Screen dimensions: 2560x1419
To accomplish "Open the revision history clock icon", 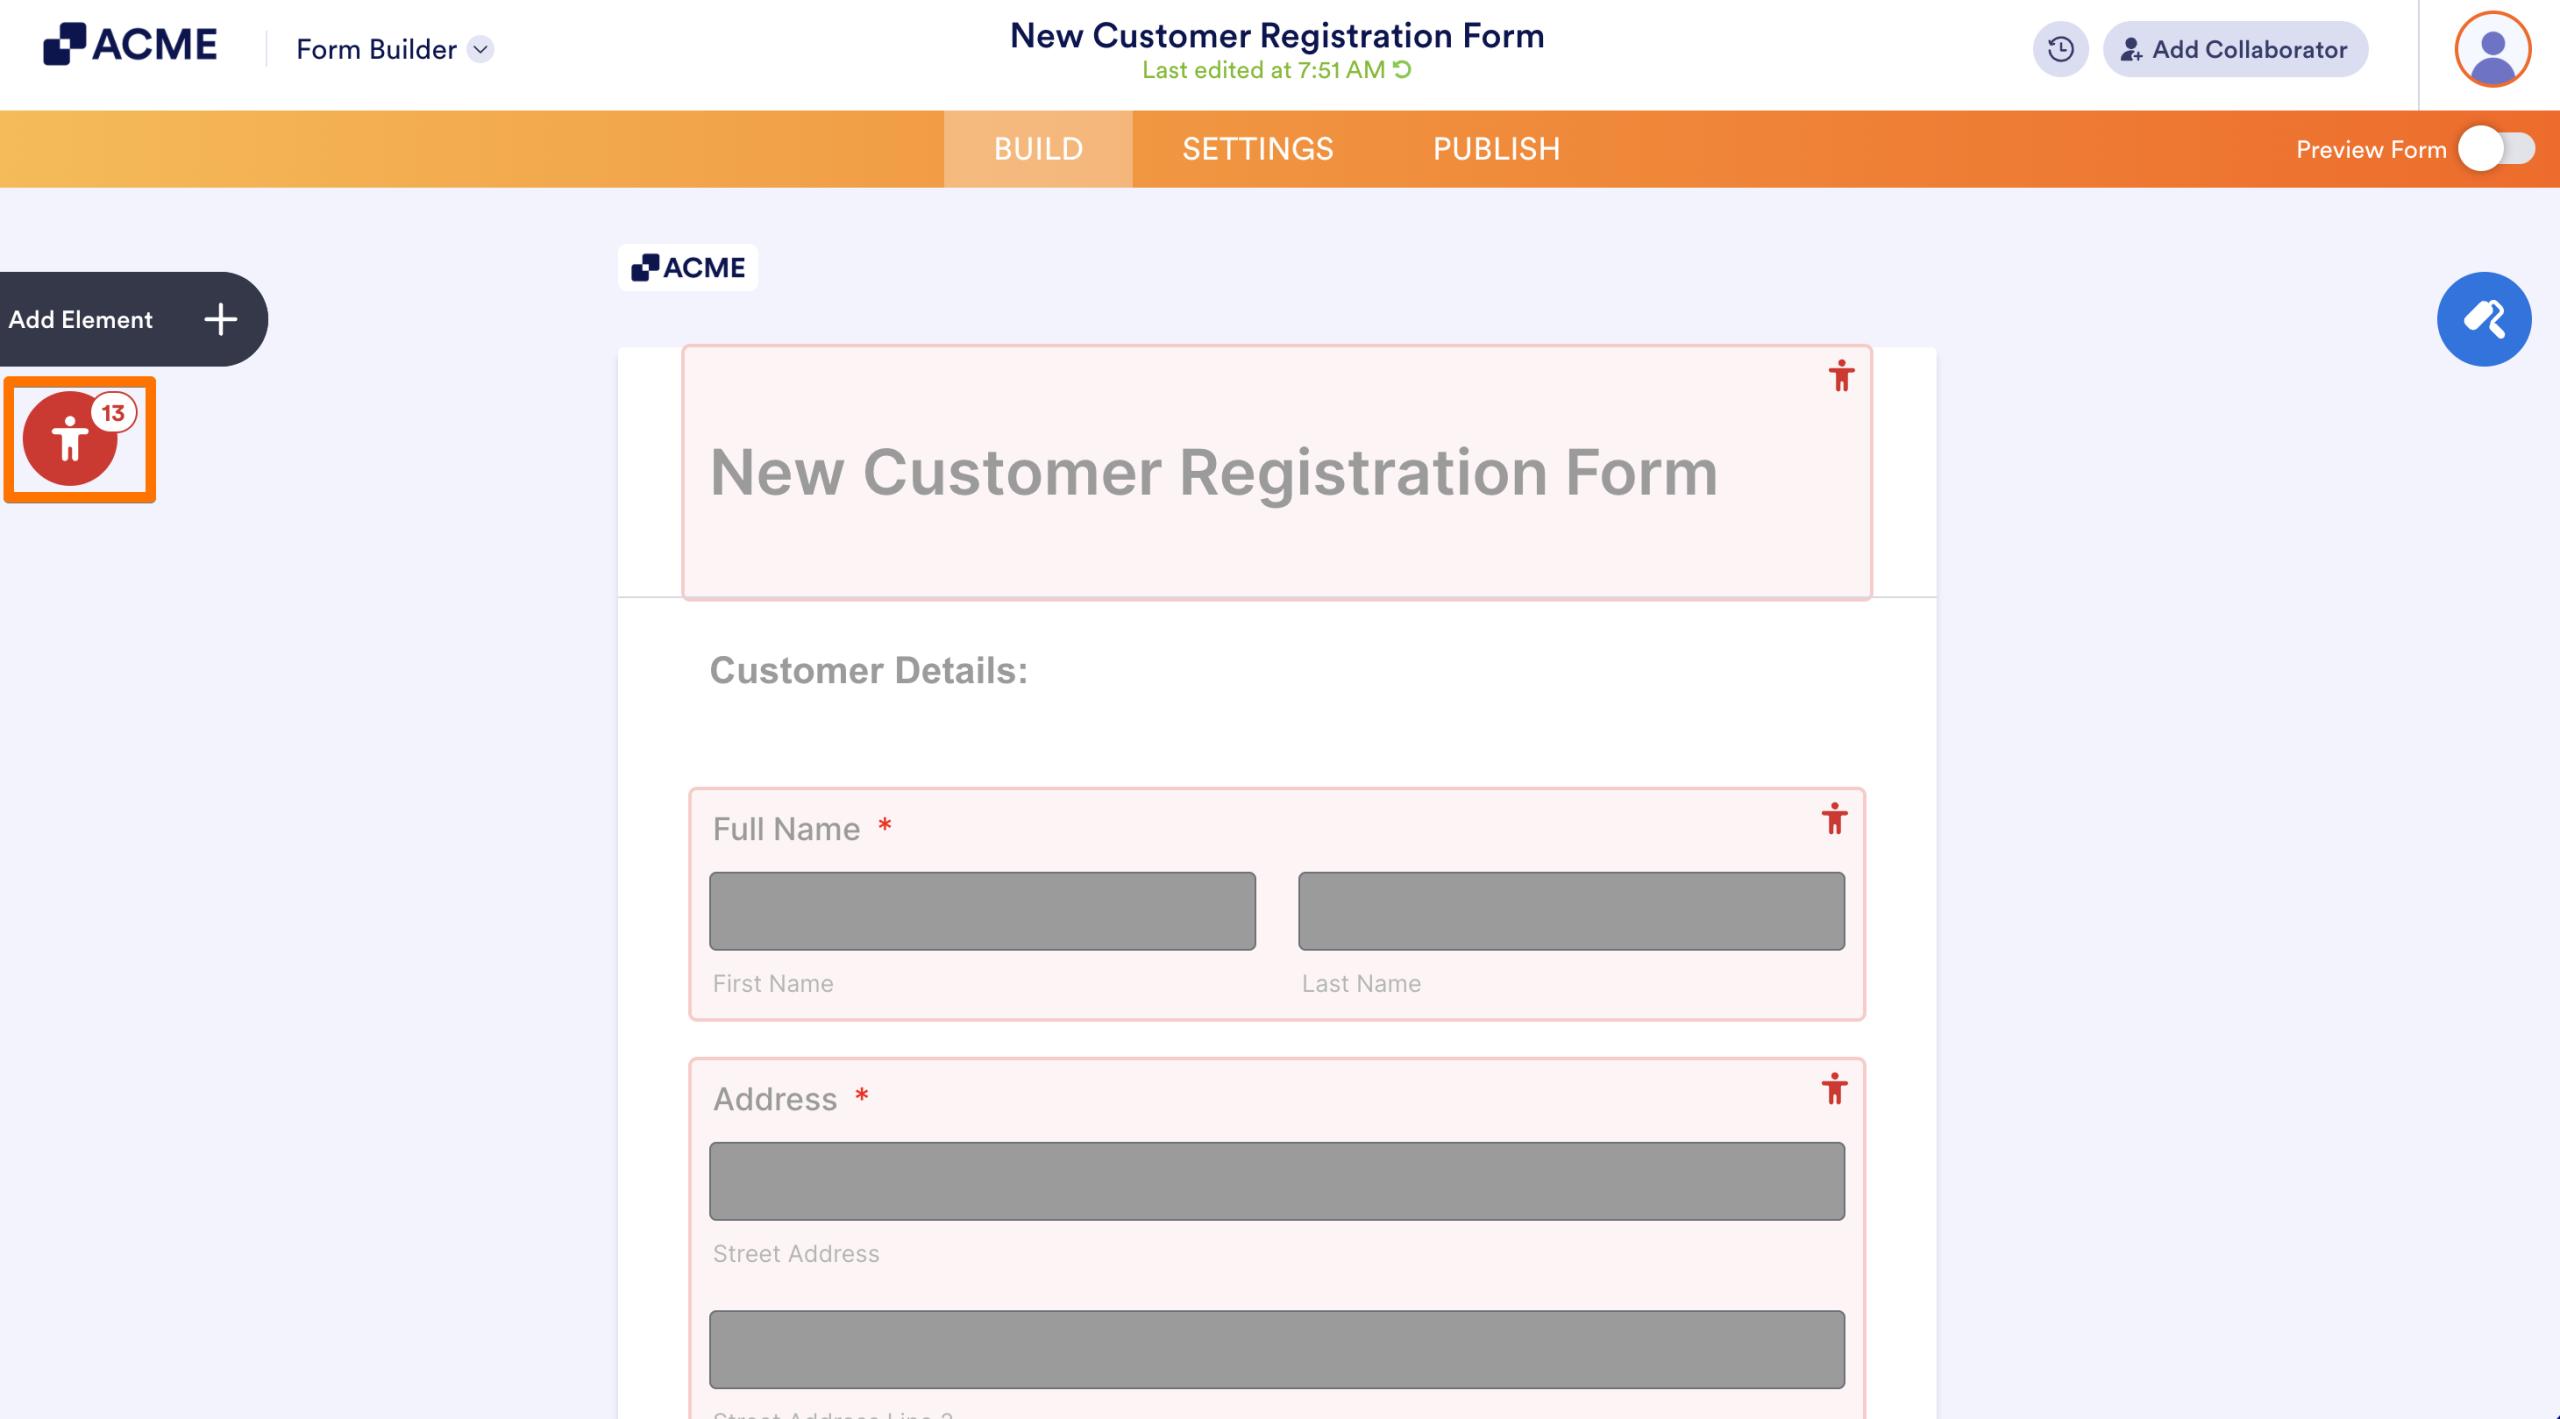I will pos(2060,49).
